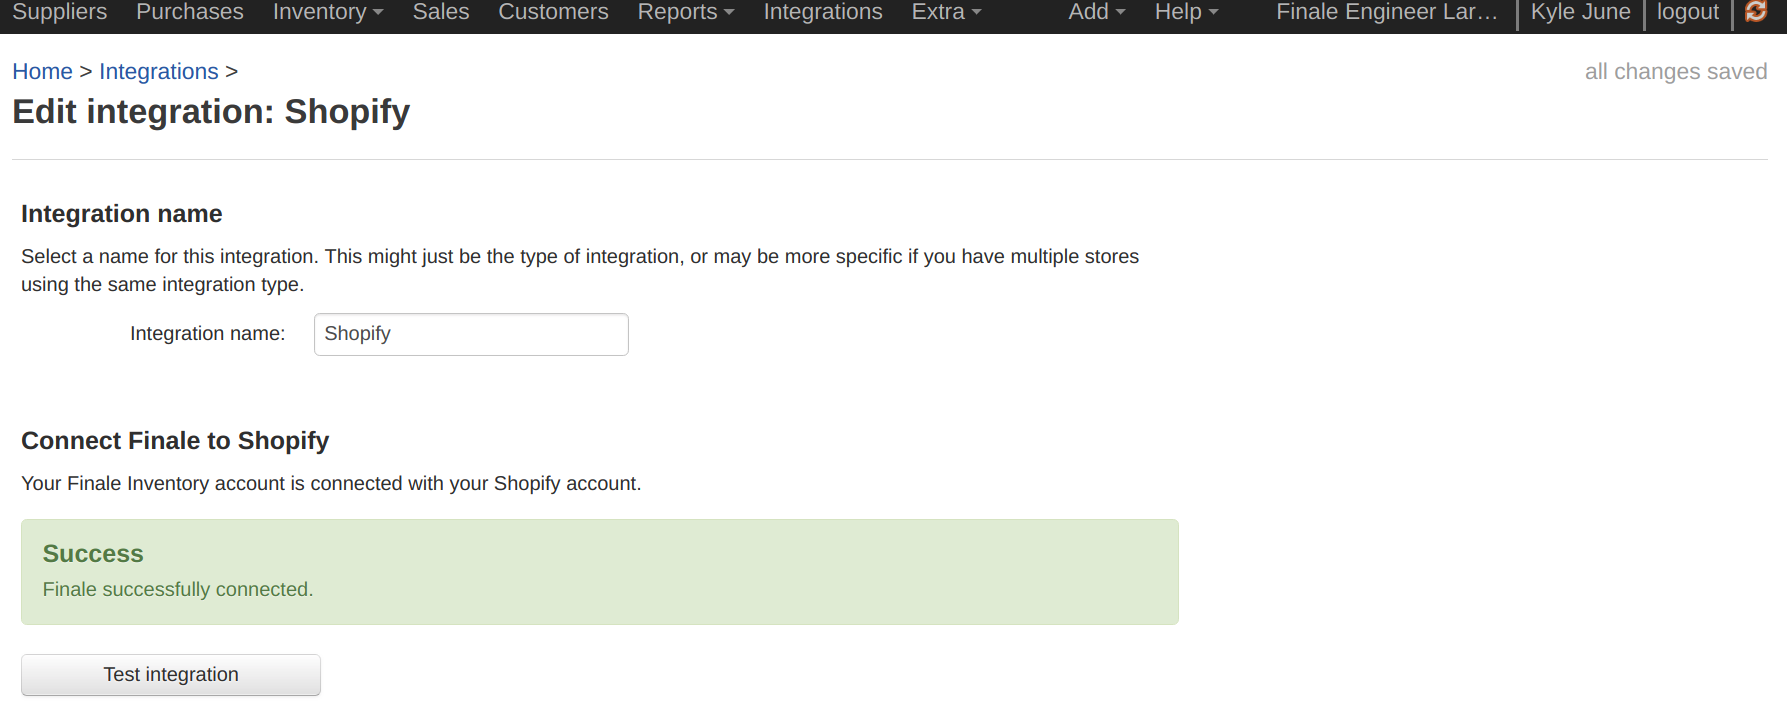Click the 'Edit integration: Shopify' heading
This screenshot has height=723, width=1787.
pyautogui.click(x=211, y=112)
